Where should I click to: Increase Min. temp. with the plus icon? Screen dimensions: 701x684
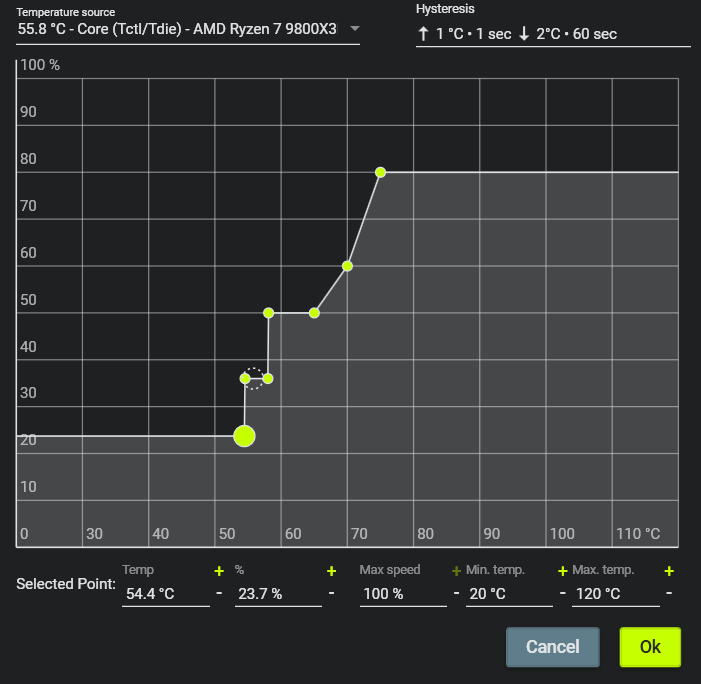pos(563,571)
